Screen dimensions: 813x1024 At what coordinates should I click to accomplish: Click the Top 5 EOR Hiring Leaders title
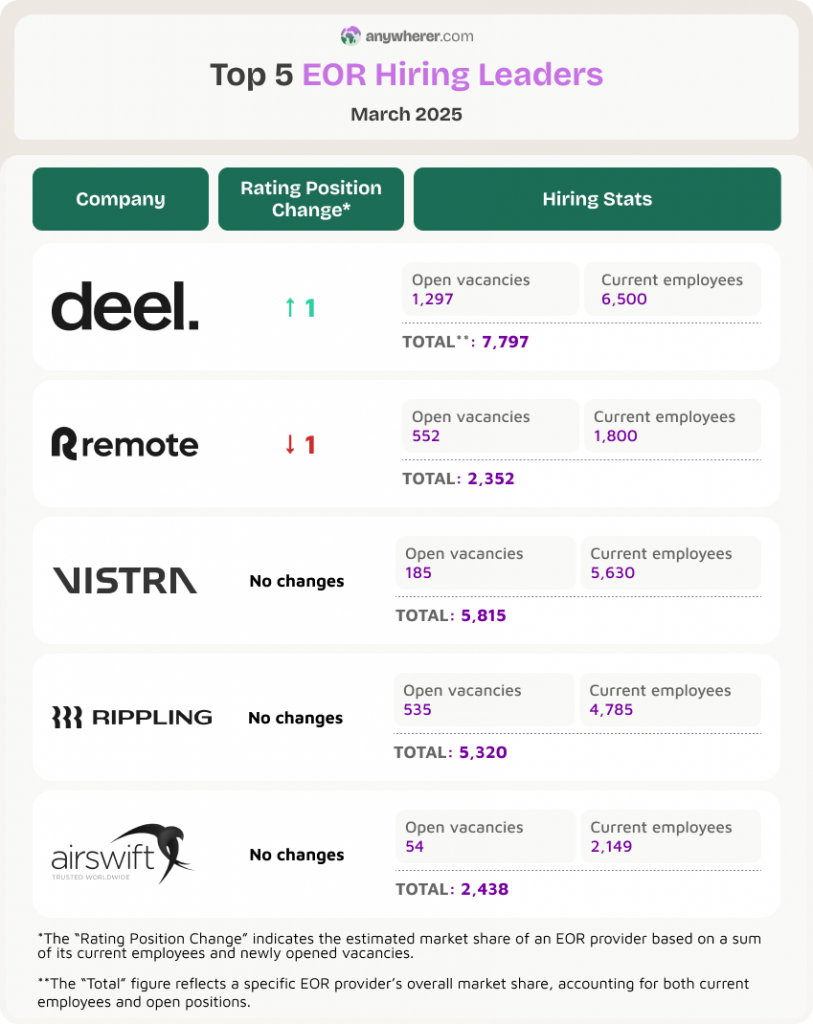[406, 75]
